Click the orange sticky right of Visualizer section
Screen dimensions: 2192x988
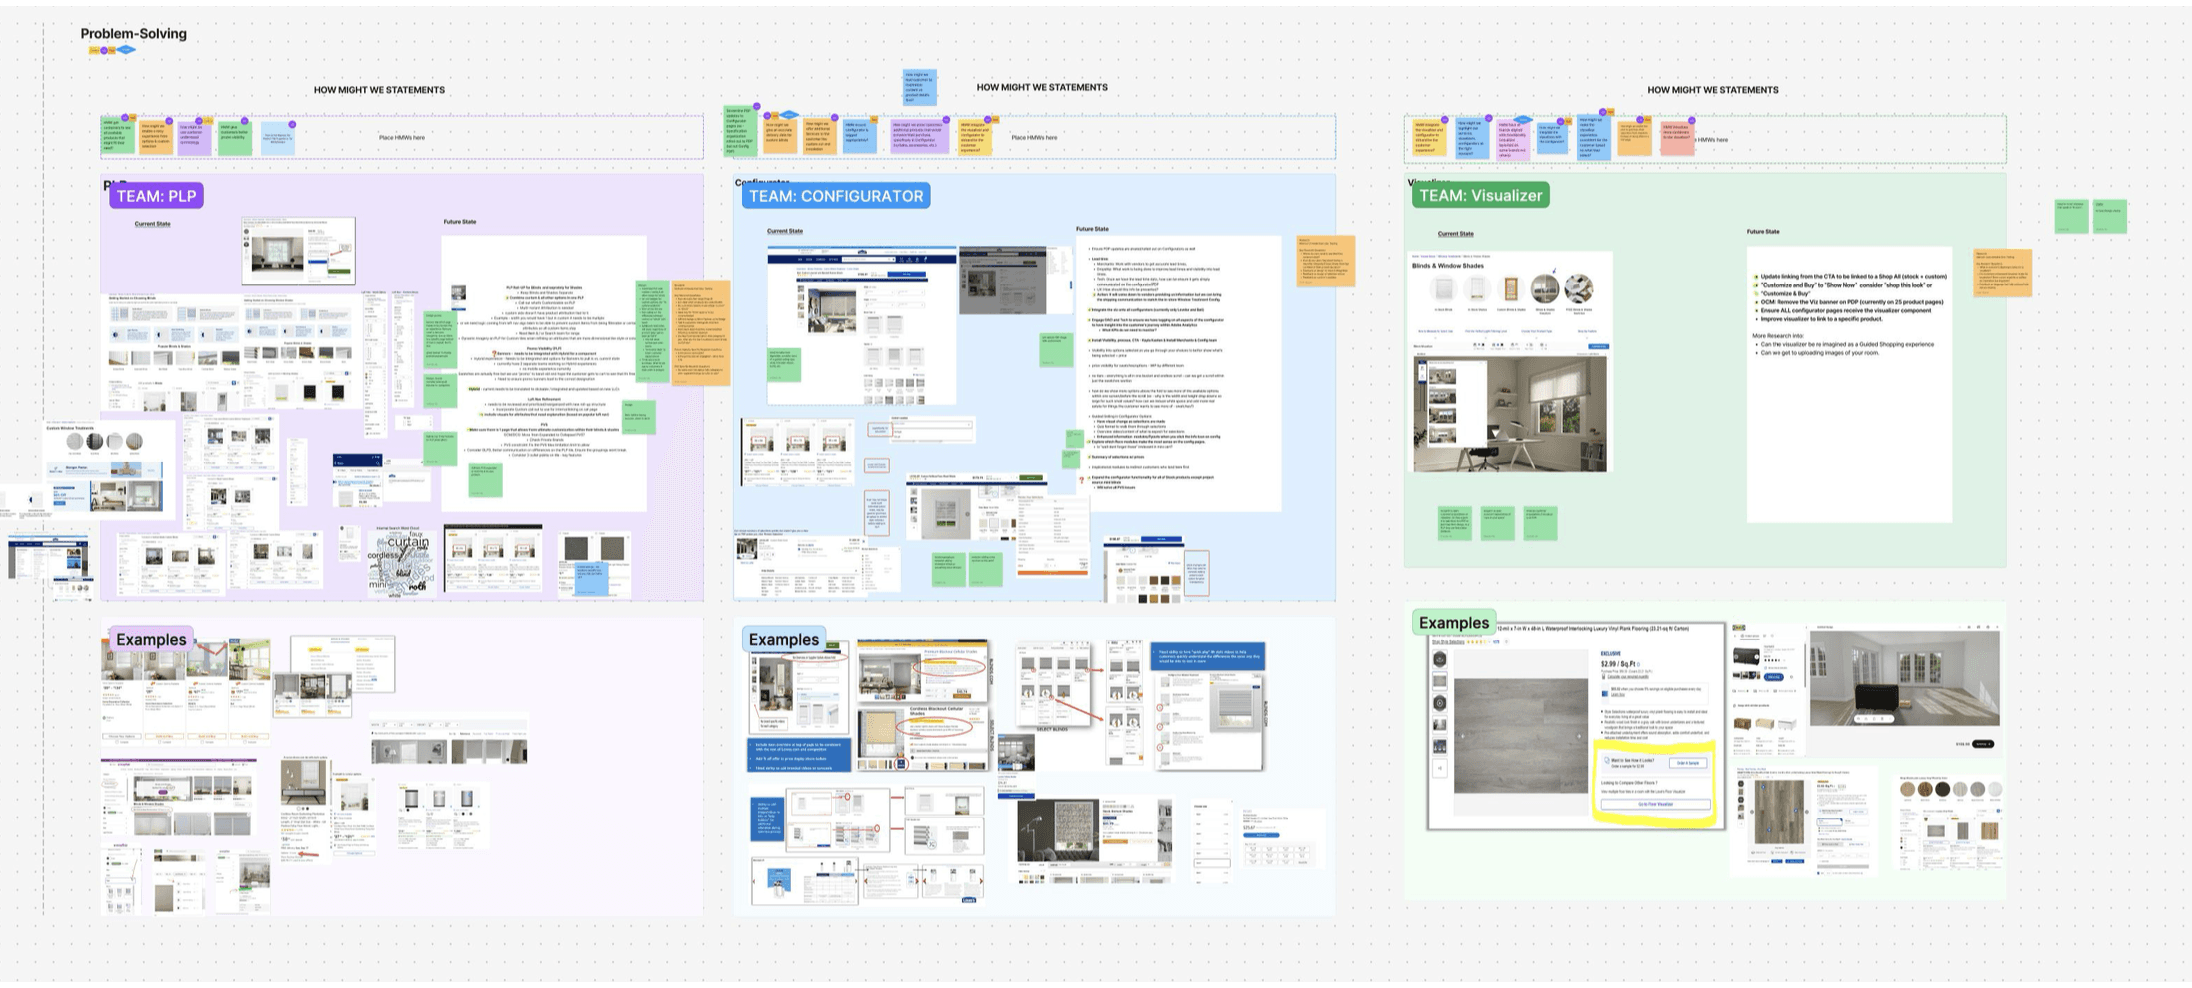2003,272
